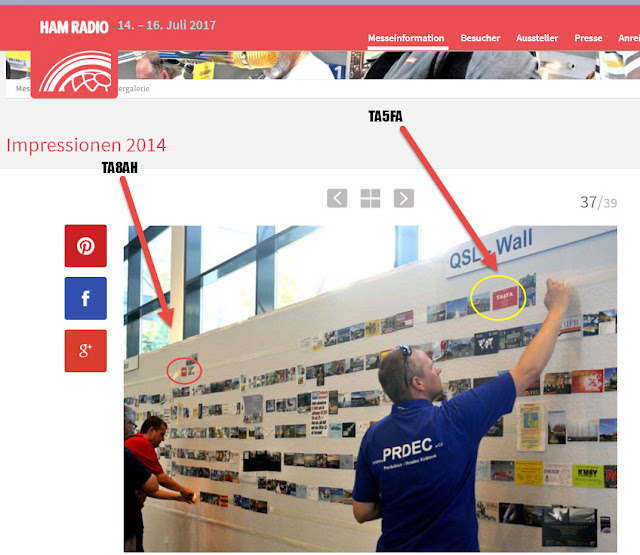Click the yellow-circled TA5FA card
Viewport: 640px width, 555px height.
pos(505,297)
